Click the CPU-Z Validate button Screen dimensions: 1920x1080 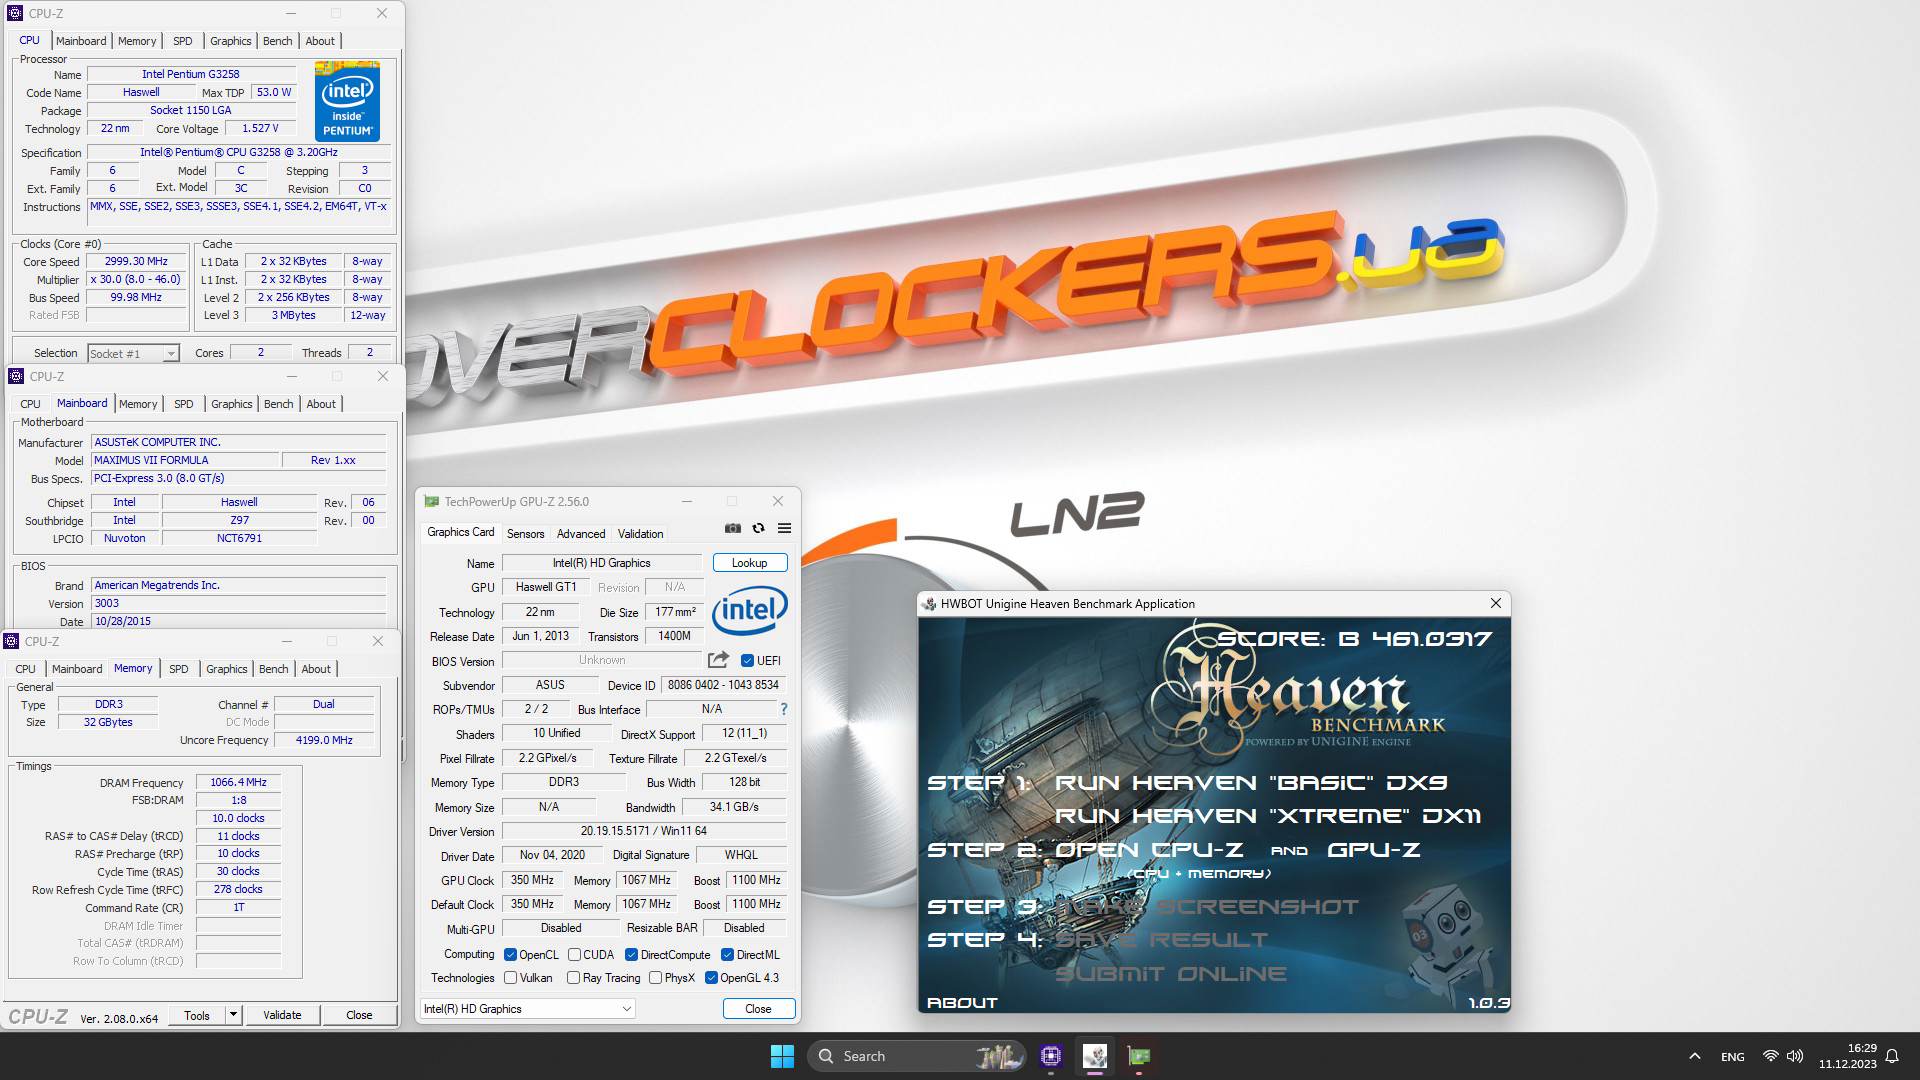pos(282,1015)
